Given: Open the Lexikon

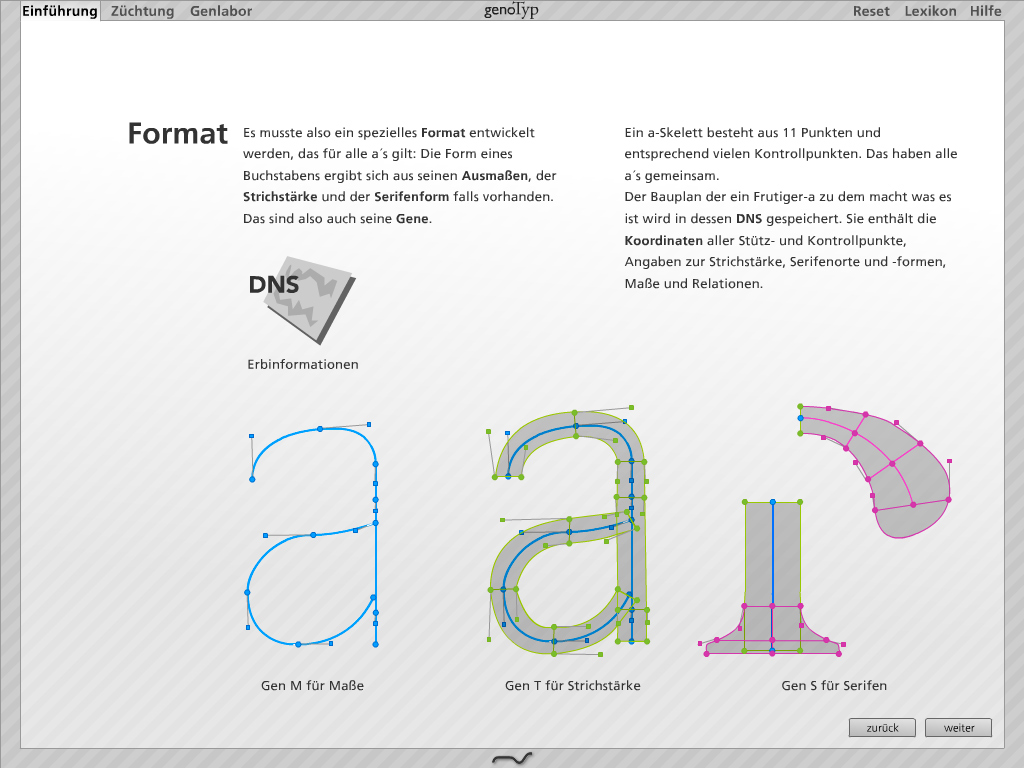Looking at the screenshot, I should (x=930, y=11).
